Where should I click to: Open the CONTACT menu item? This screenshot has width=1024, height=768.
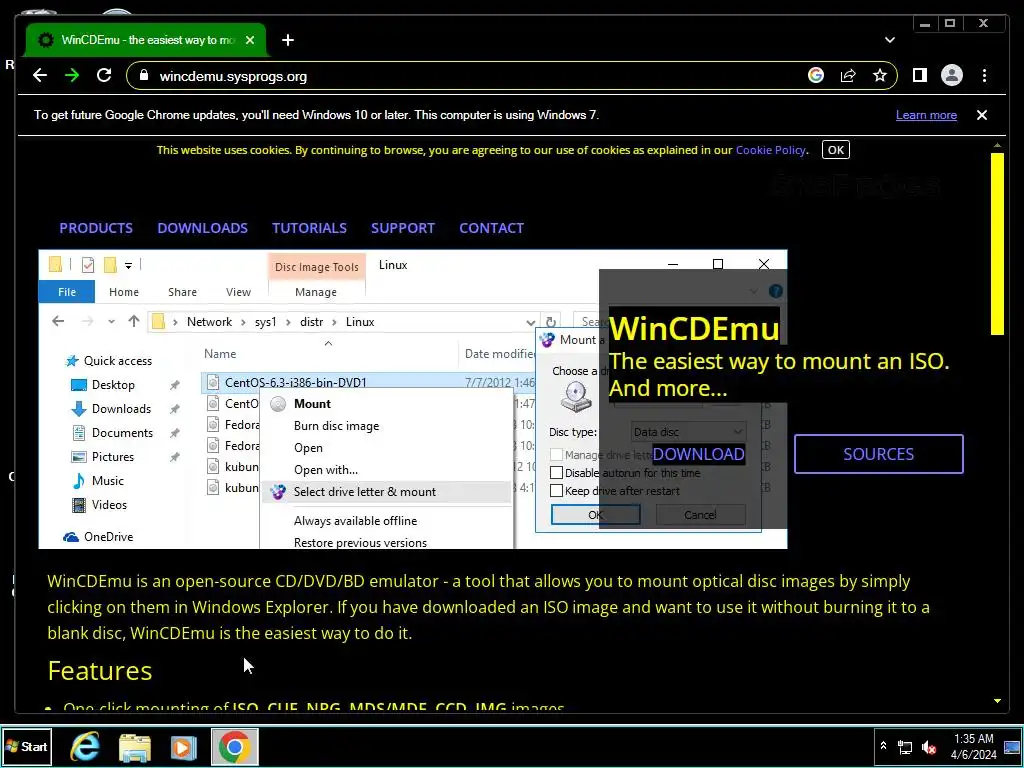tap(491, 228)
